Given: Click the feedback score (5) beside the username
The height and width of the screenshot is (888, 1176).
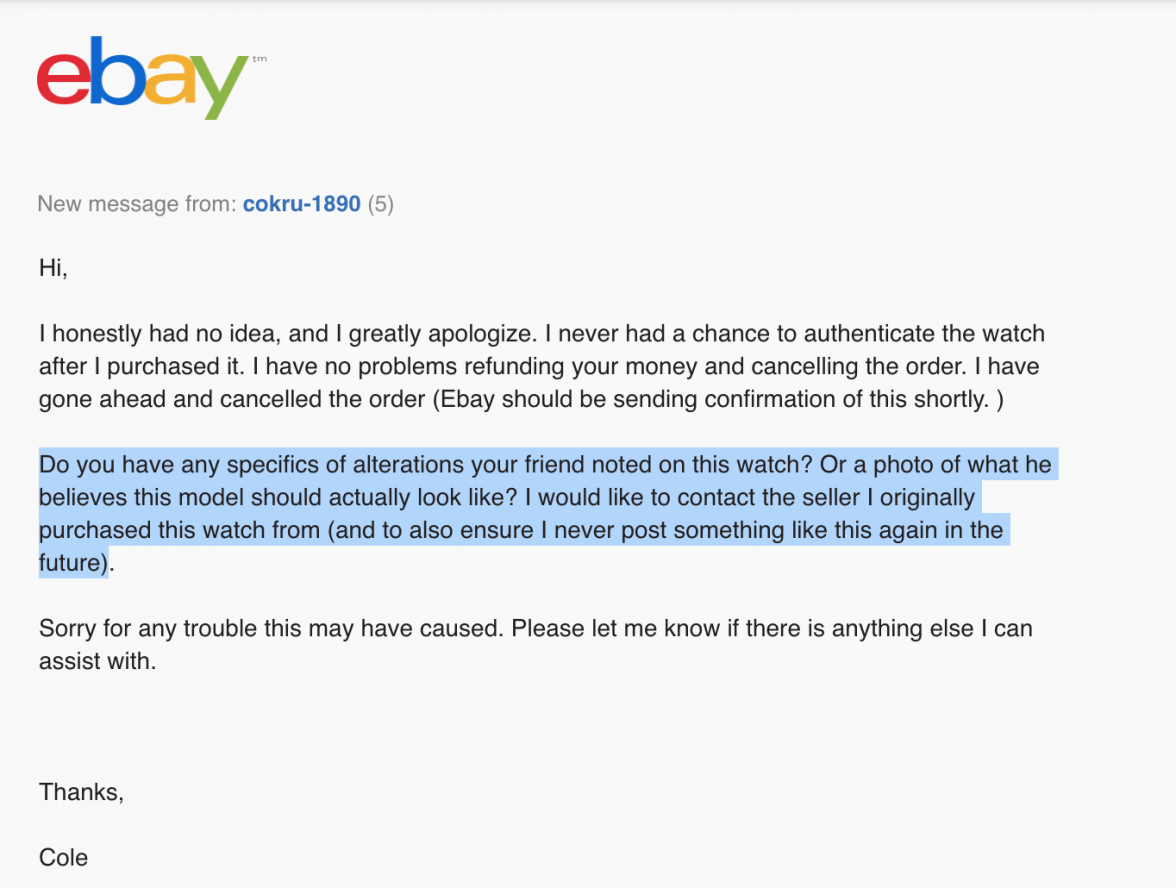Looking at the screenshot, I should click(380, 204).
